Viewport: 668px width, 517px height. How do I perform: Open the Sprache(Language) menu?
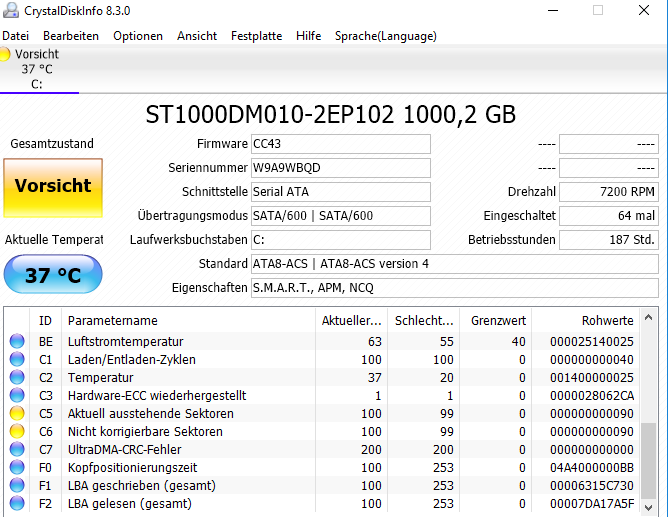(x=386, y=36)
